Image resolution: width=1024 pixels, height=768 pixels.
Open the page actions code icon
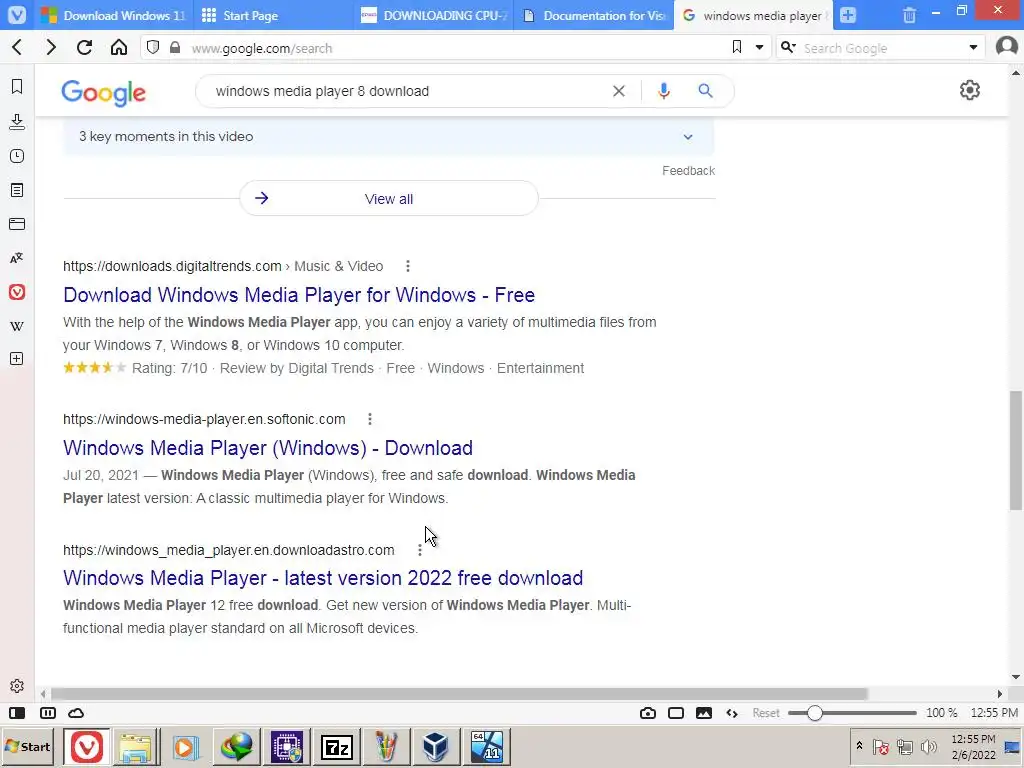click(732, 713)
